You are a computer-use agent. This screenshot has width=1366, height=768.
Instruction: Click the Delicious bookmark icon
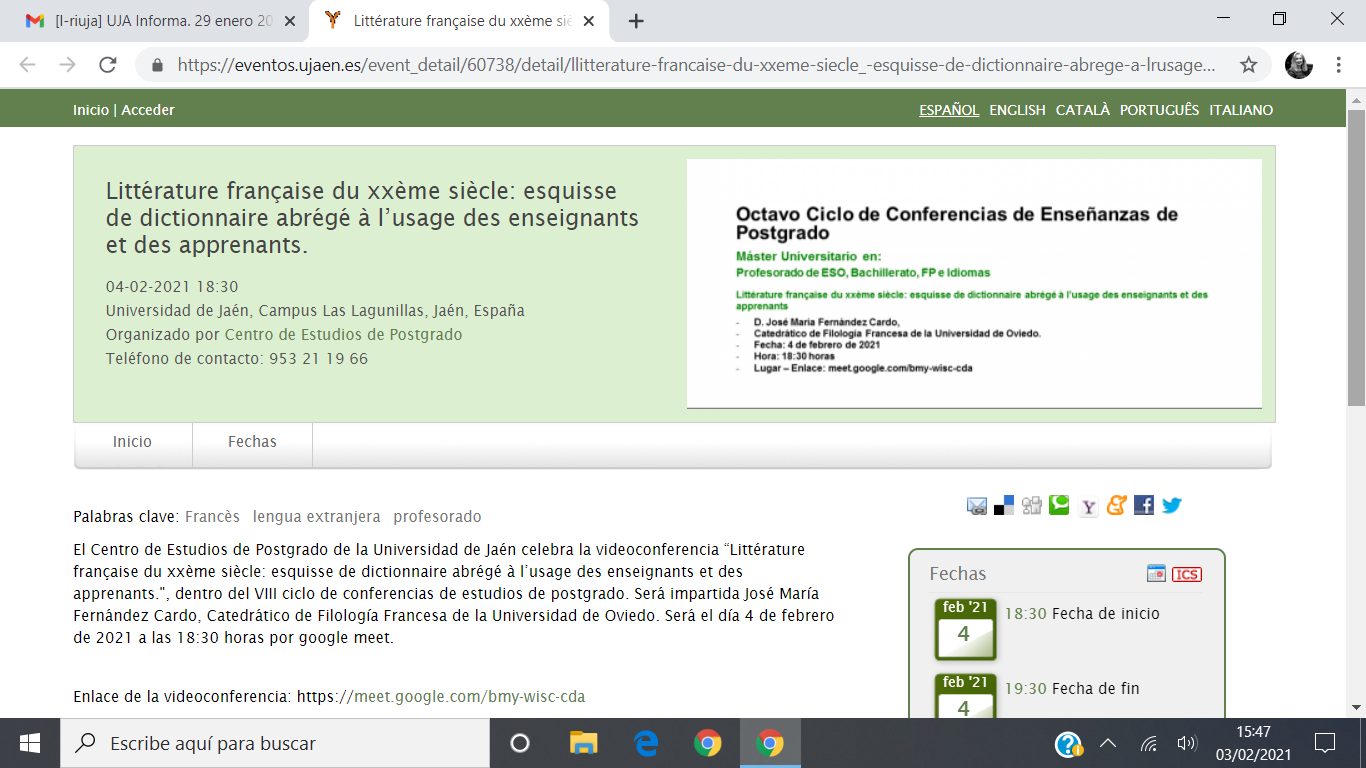click(1004, 506)
